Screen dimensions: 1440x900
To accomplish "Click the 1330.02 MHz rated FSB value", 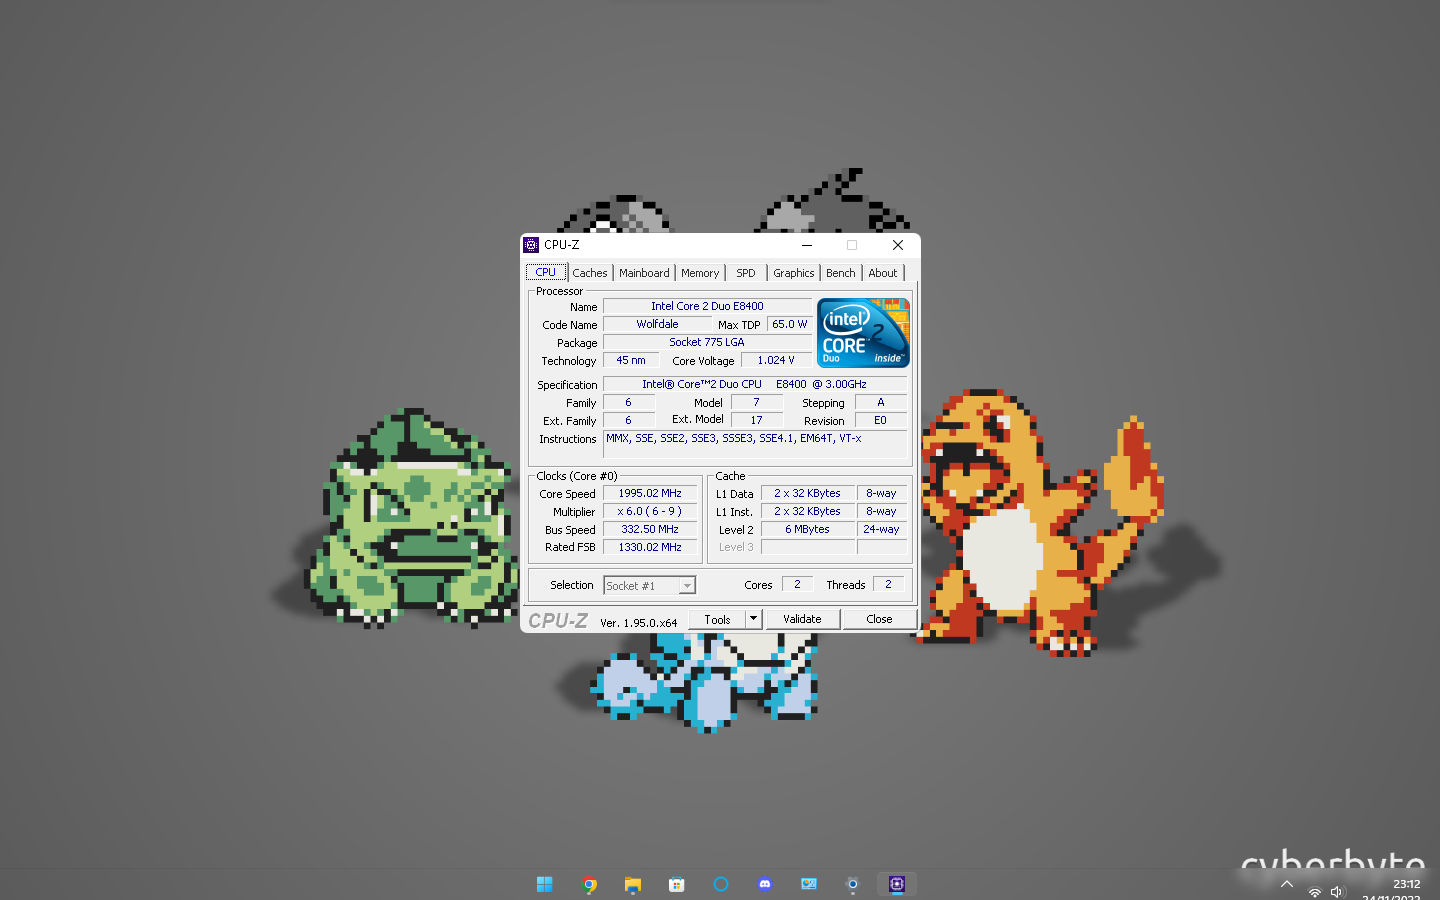I will pyautogui.click(x=650, y=547).
